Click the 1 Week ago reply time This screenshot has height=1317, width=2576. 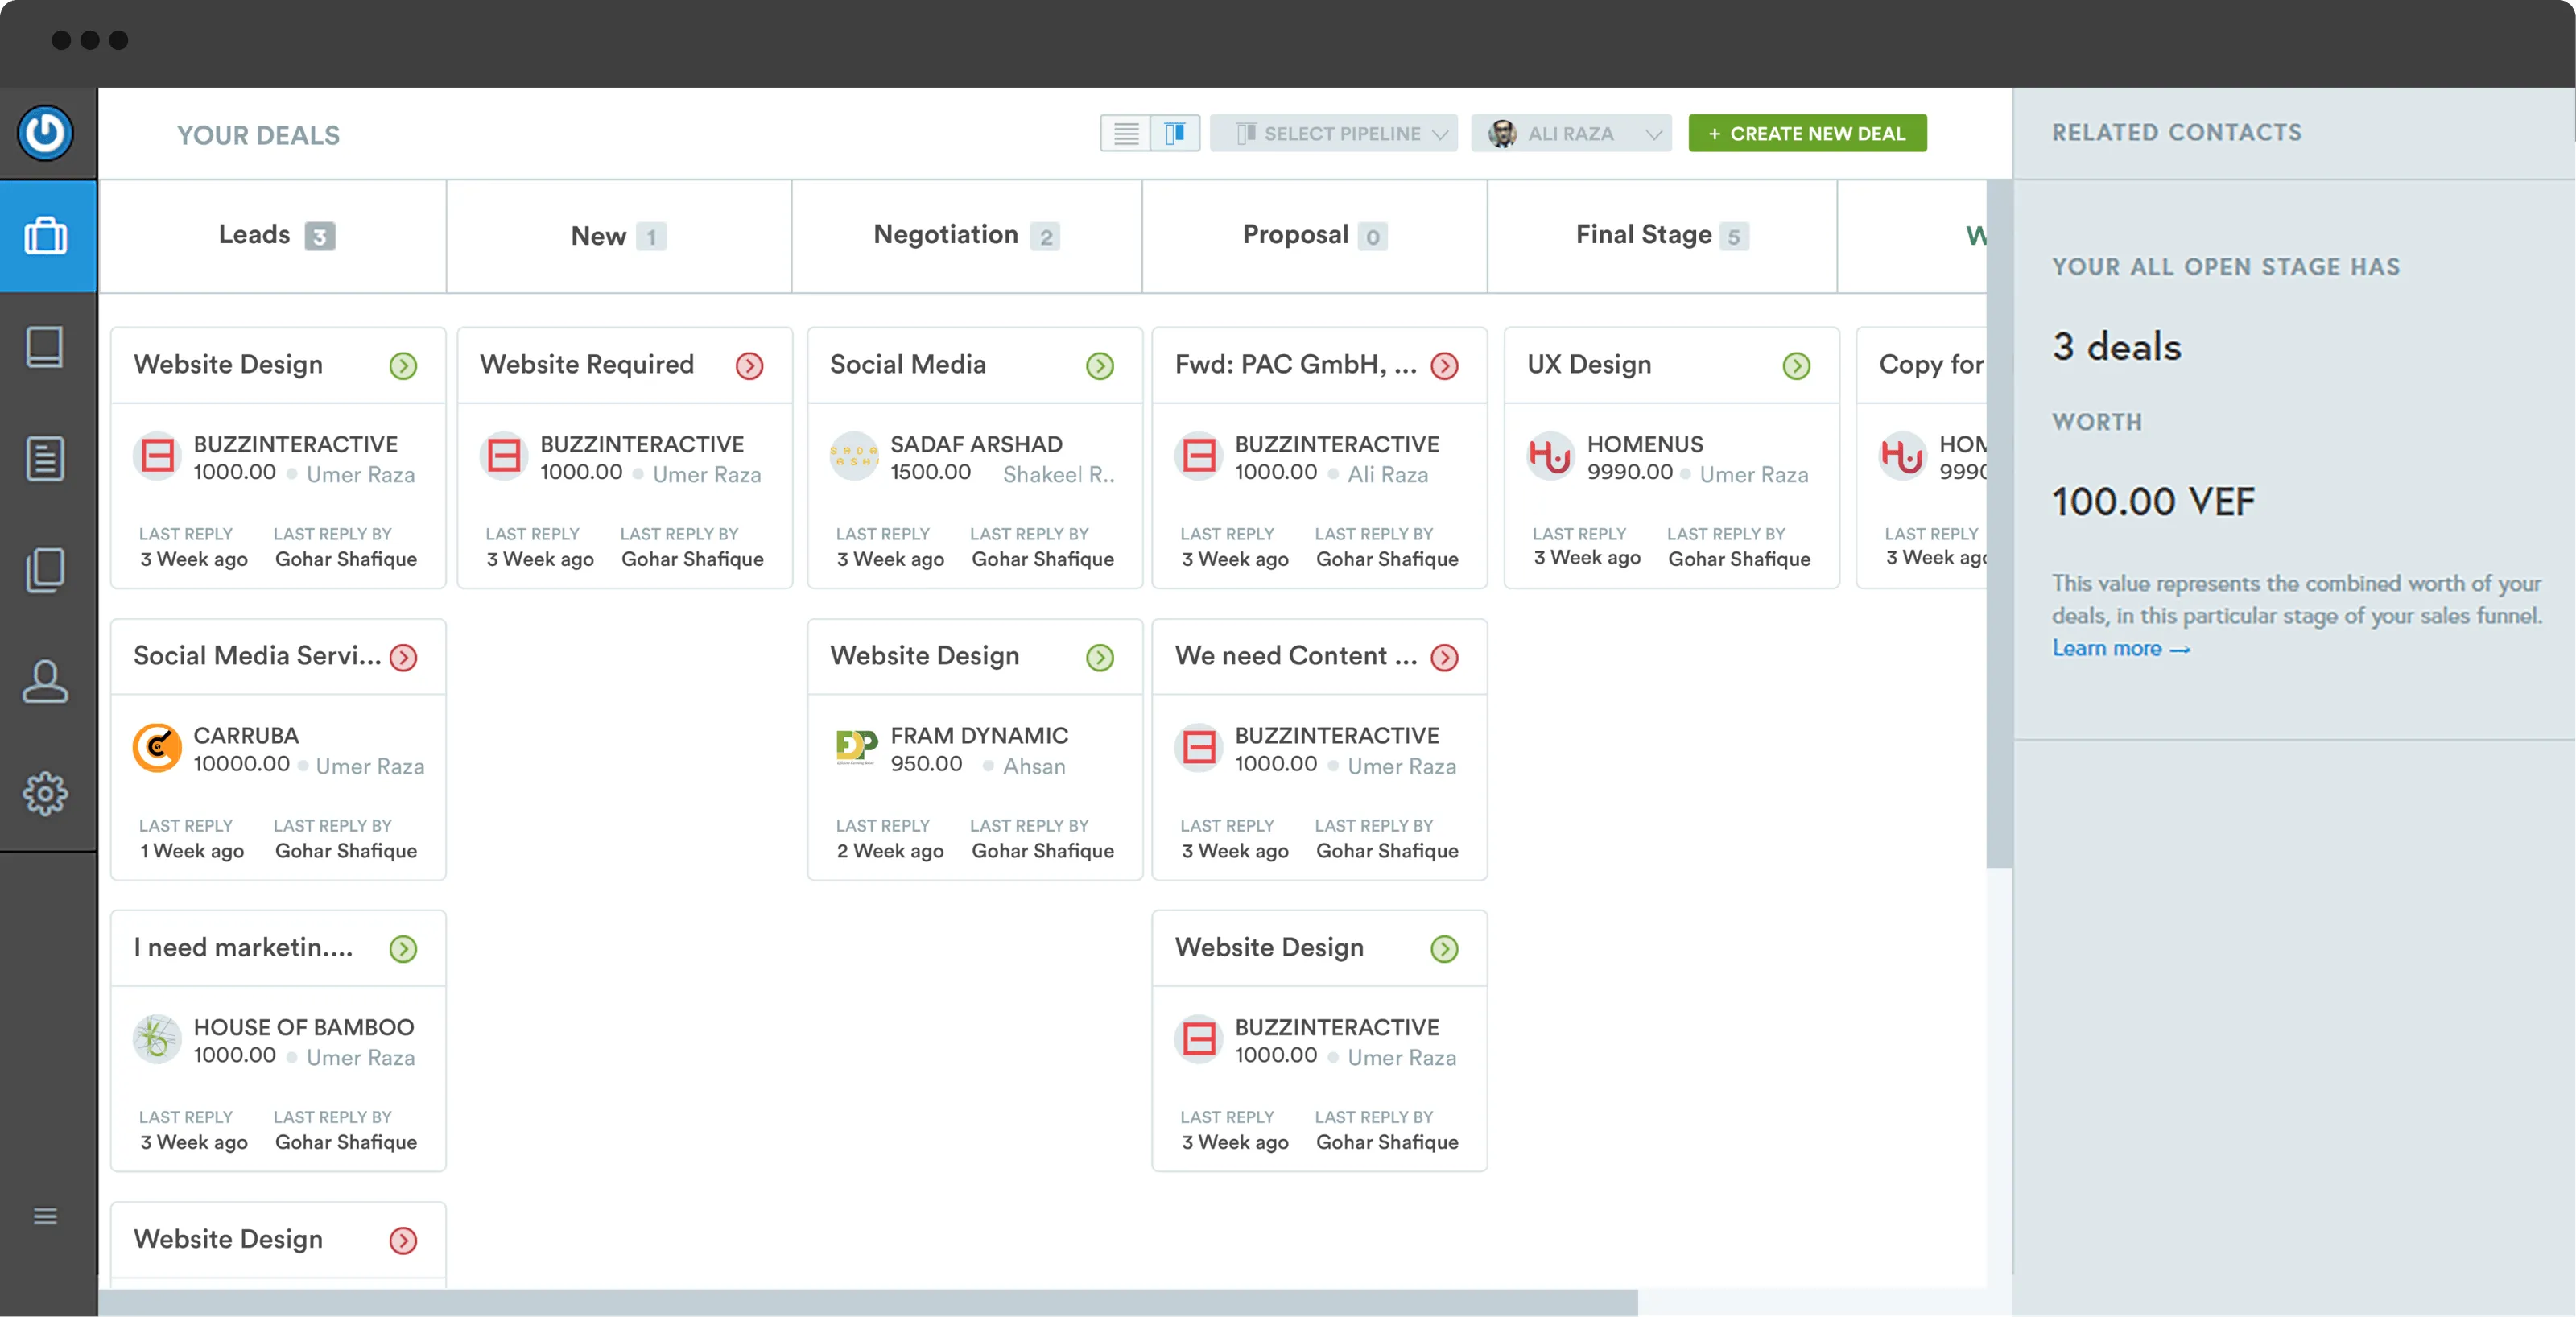pos(192,851)
